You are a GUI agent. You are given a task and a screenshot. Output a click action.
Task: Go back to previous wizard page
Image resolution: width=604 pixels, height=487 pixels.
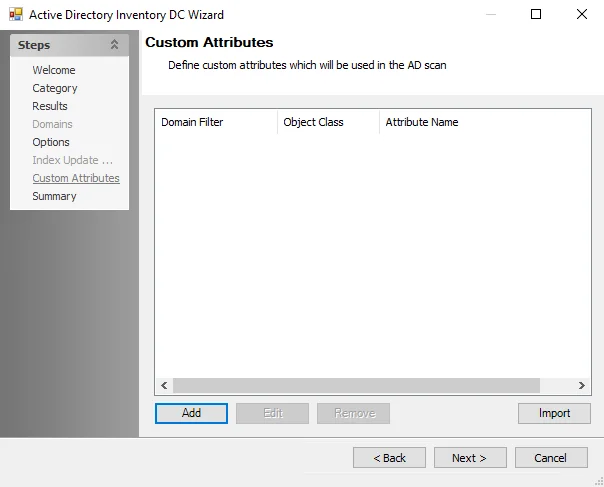(x=389, y=458)
